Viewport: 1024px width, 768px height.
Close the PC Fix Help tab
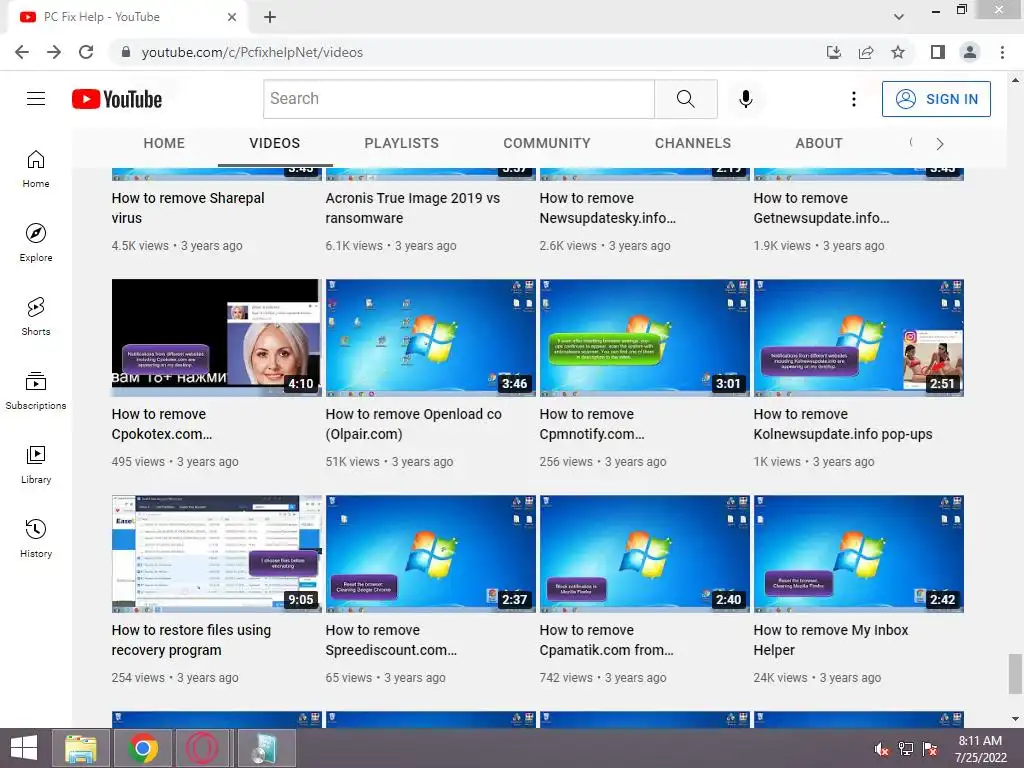[232, 17]
